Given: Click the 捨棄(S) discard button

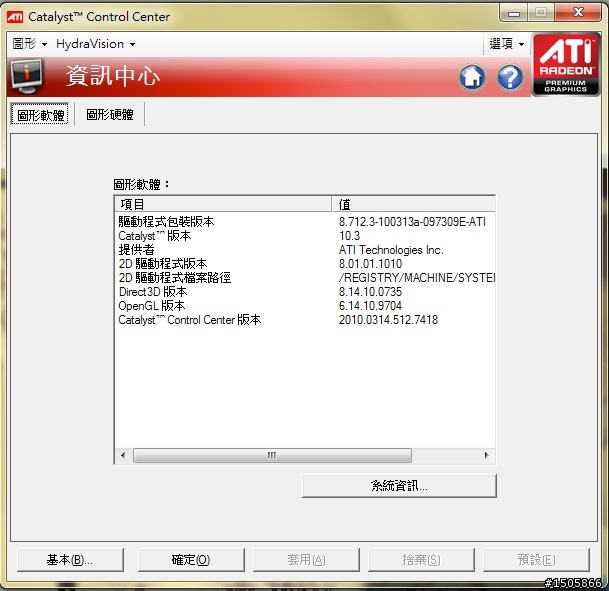Looking at the screenshot, I should [421, 560].
